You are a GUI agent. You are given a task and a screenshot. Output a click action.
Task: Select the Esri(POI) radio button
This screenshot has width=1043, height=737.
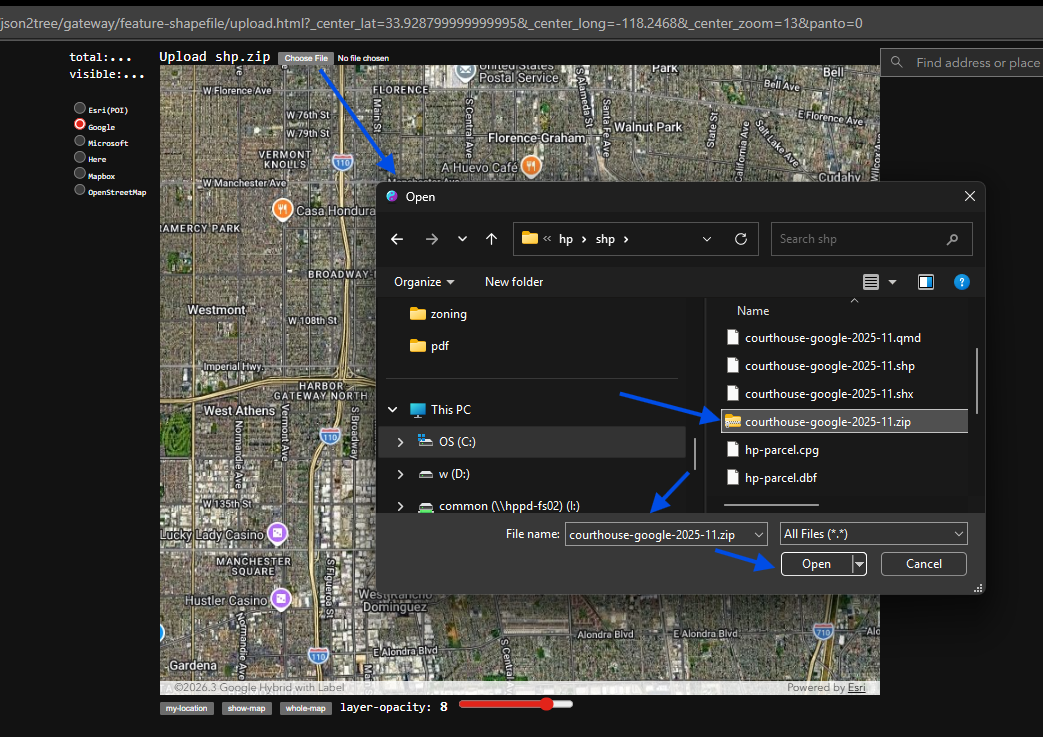pos(80,109)
